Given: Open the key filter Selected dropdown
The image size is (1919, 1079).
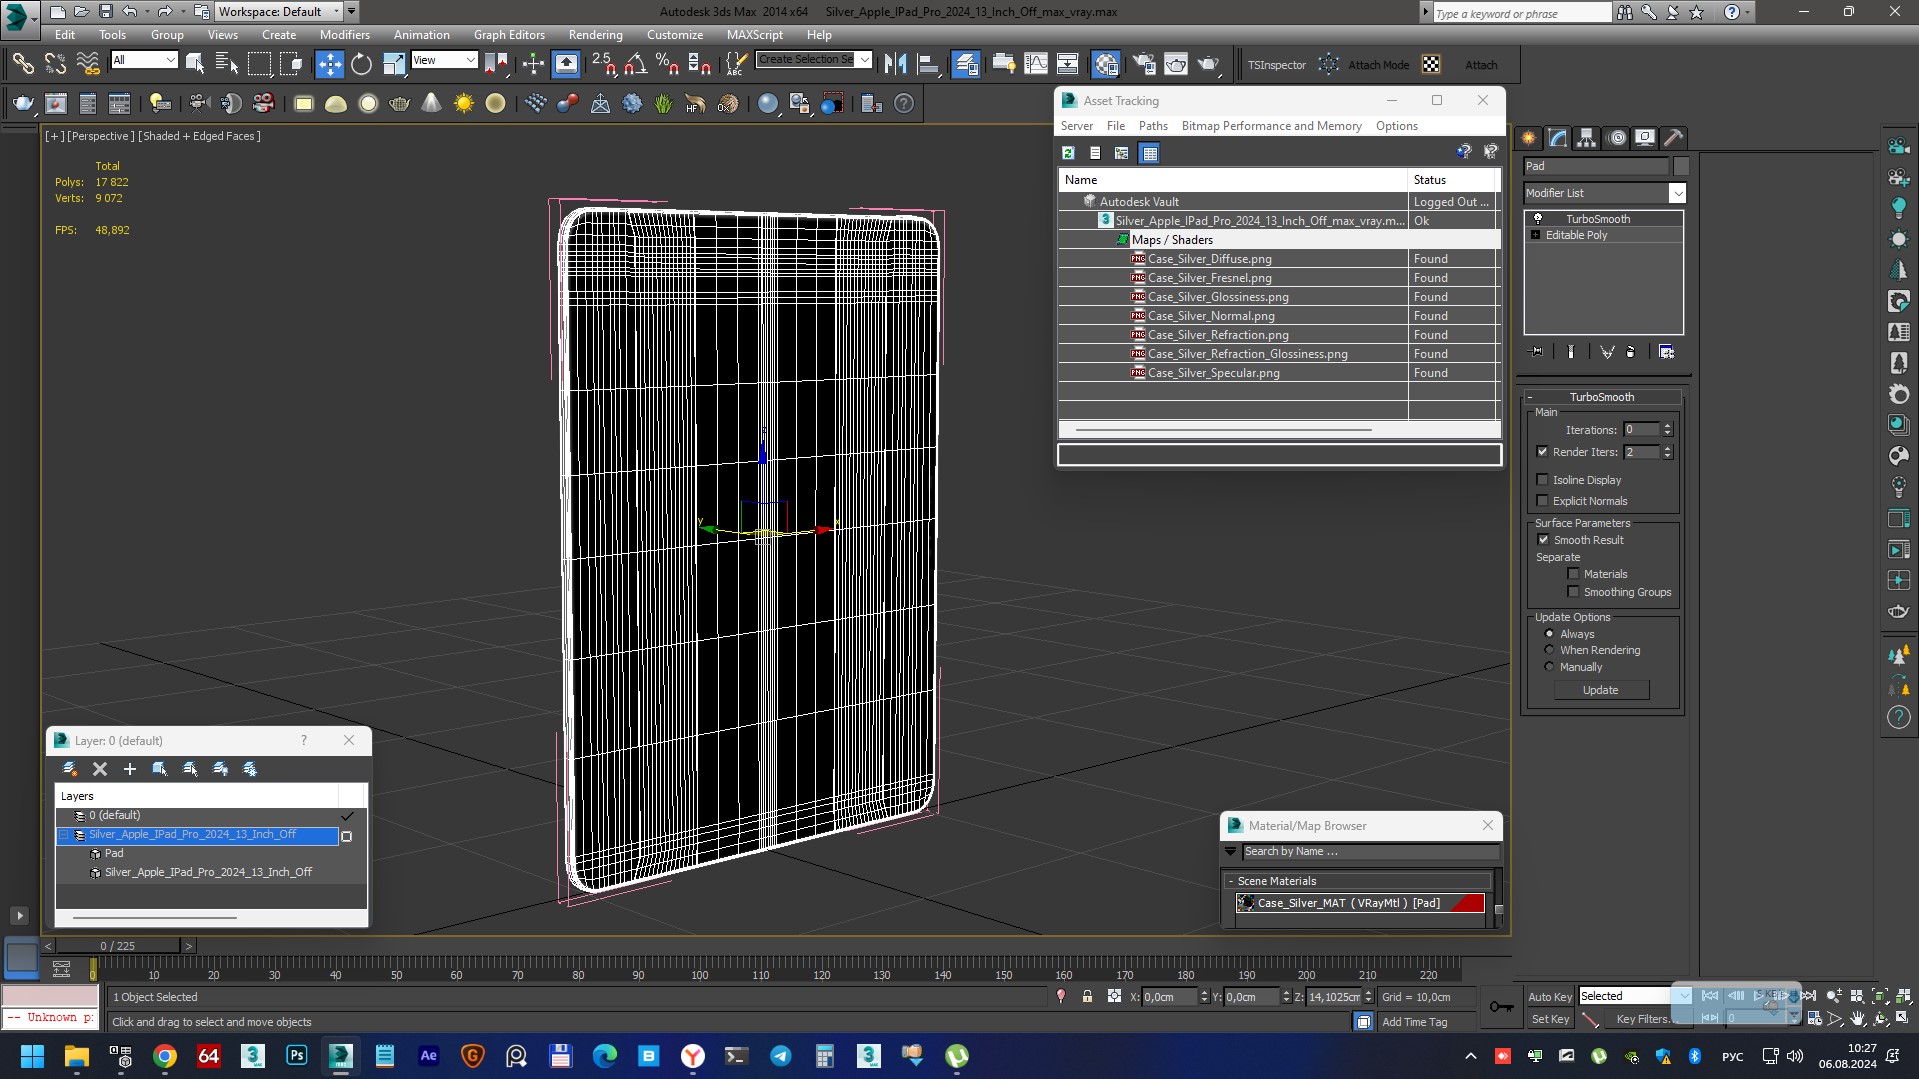Looking at the screenshot, I should [1634, 996].
